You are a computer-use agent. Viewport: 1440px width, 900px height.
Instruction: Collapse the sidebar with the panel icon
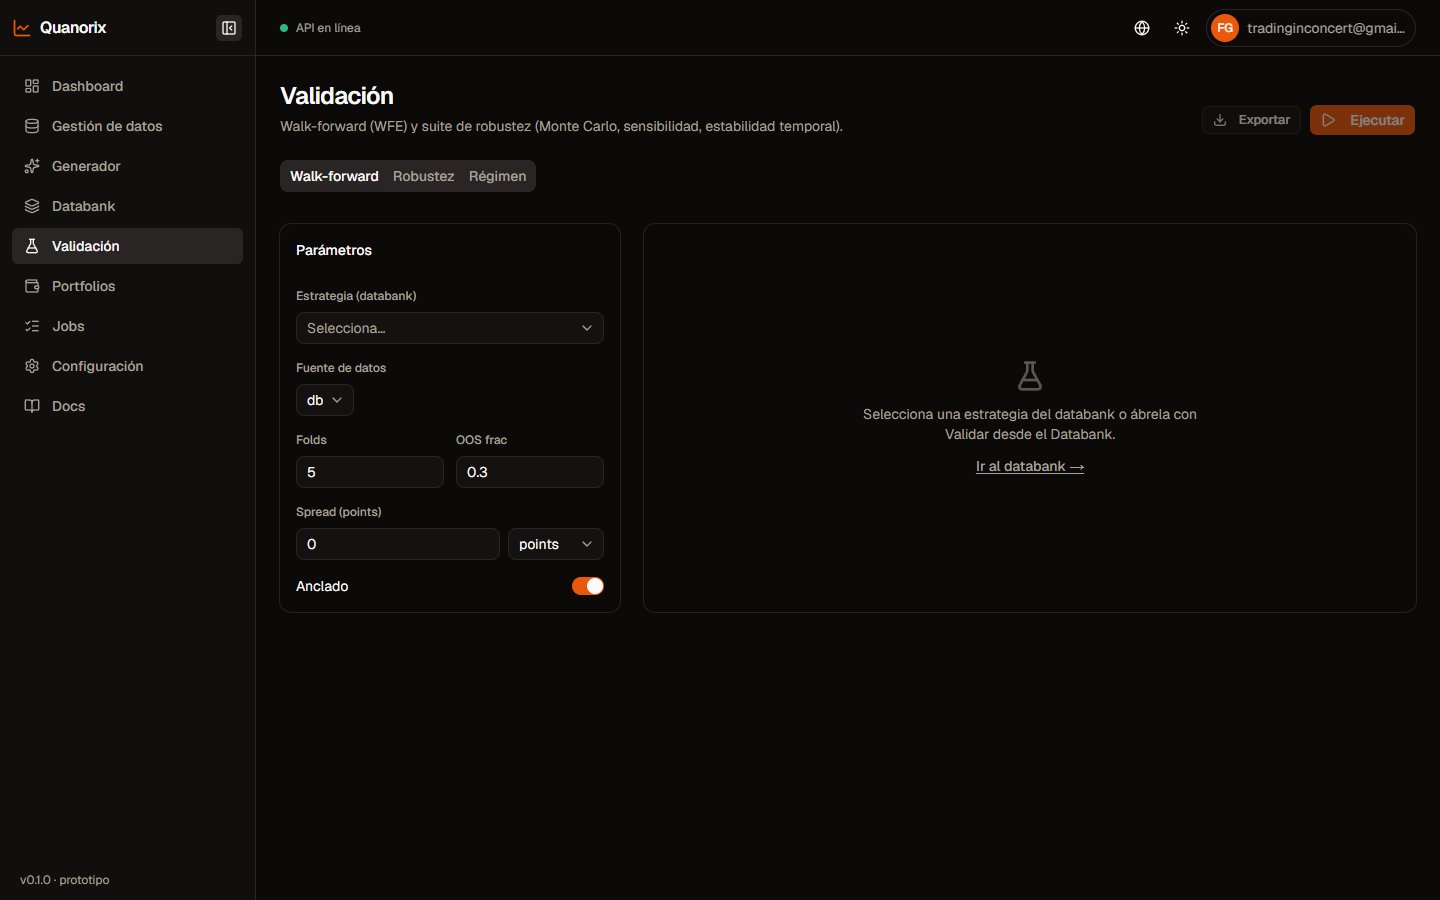click(x=229, y=28)
